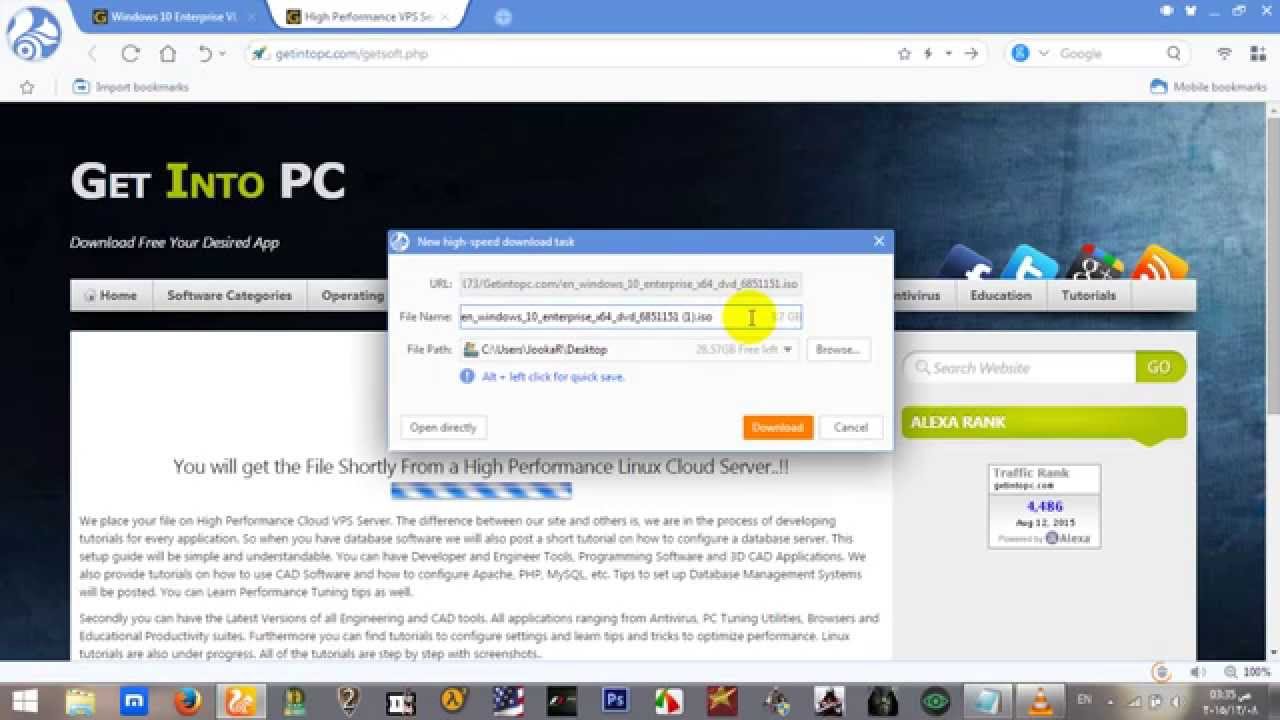Image resolution: width=1280 pixels, height=720 pixels.
Task: Open Home in site navigation
Action: (x=111, y=295)
